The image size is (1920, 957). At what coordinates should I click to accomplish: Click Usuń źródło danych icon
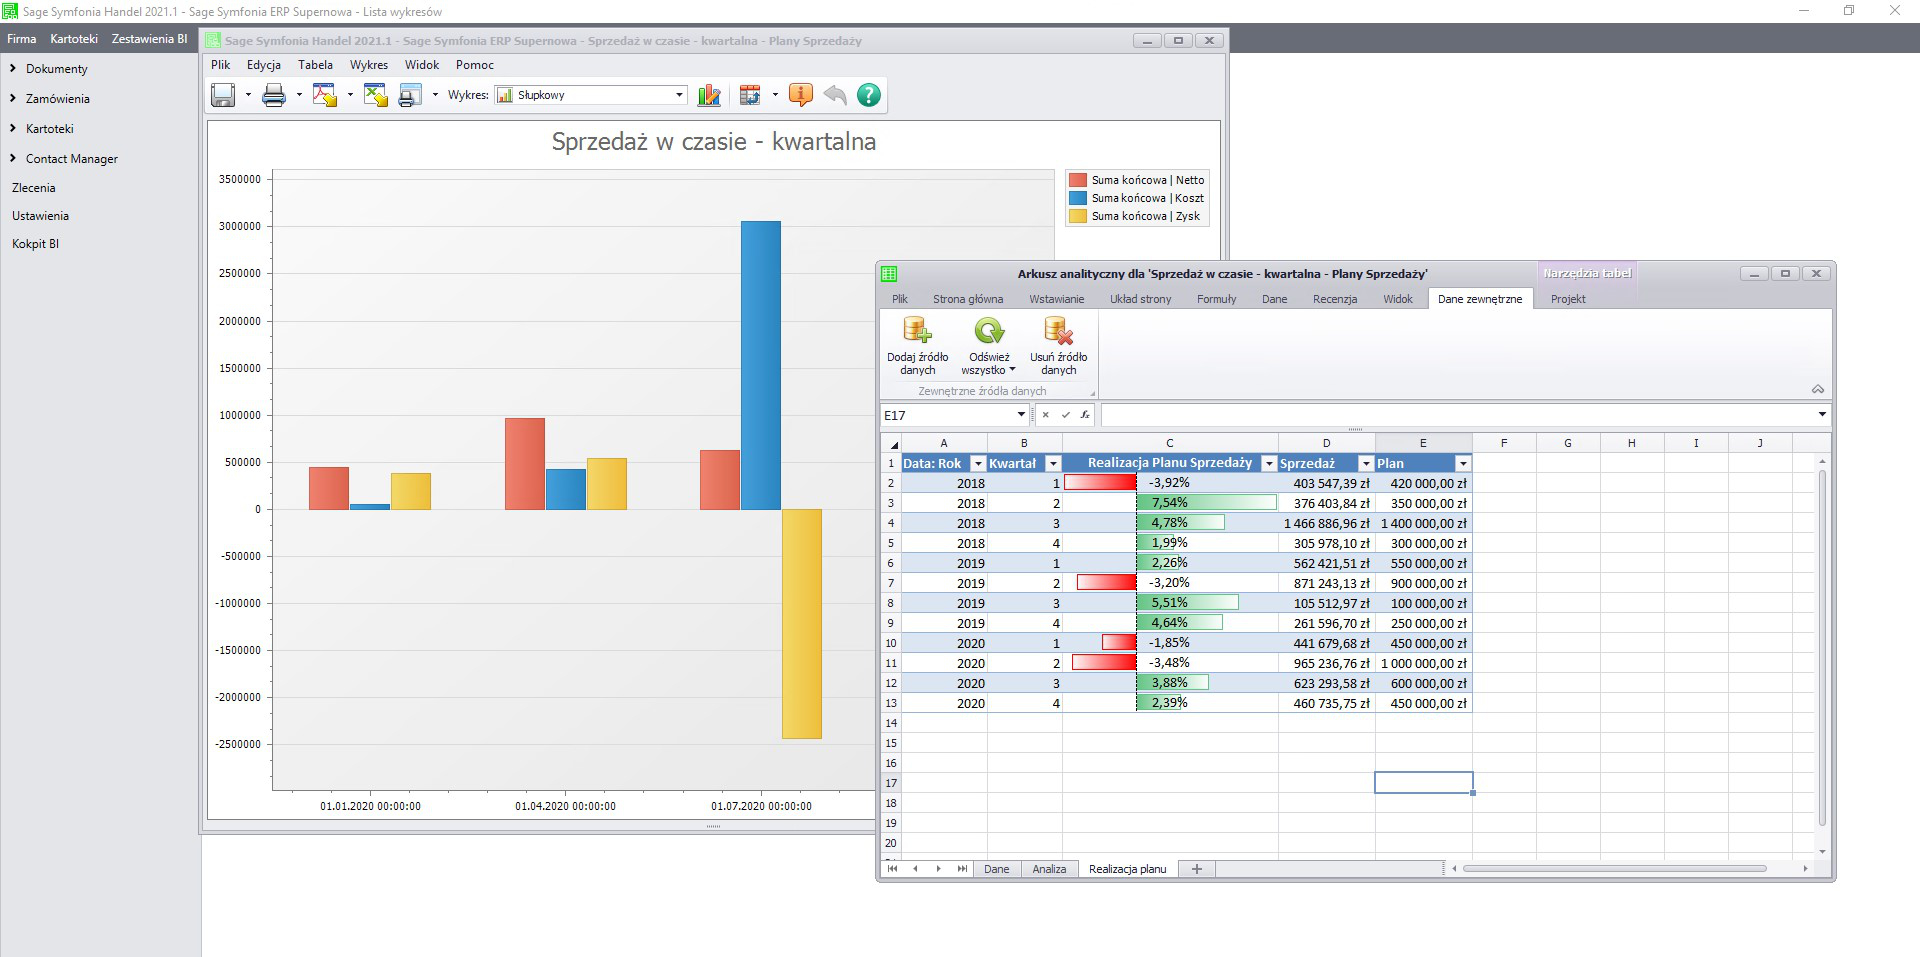pos(1058,345)
